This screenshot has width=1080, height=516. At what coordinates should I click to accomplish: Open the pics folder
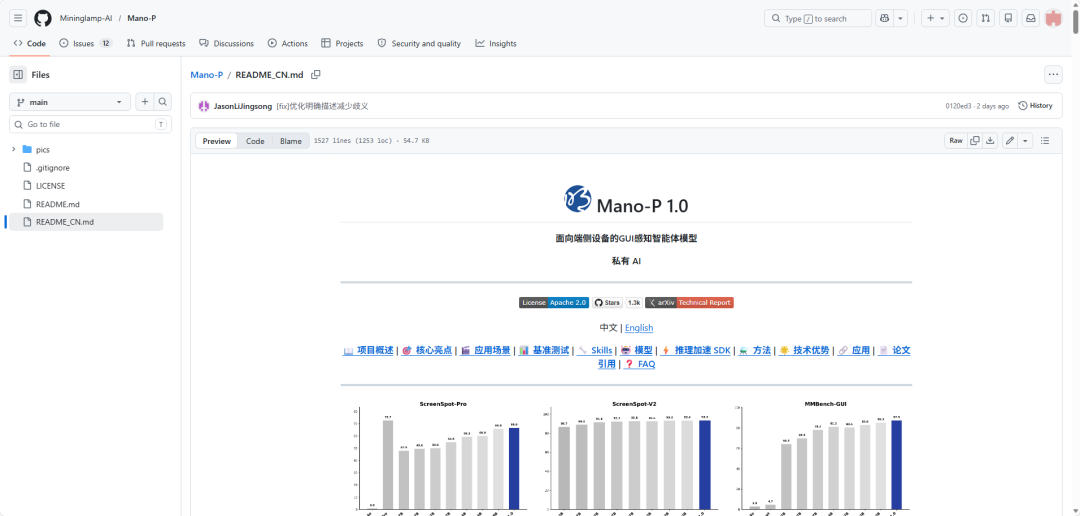click(43, 149)
